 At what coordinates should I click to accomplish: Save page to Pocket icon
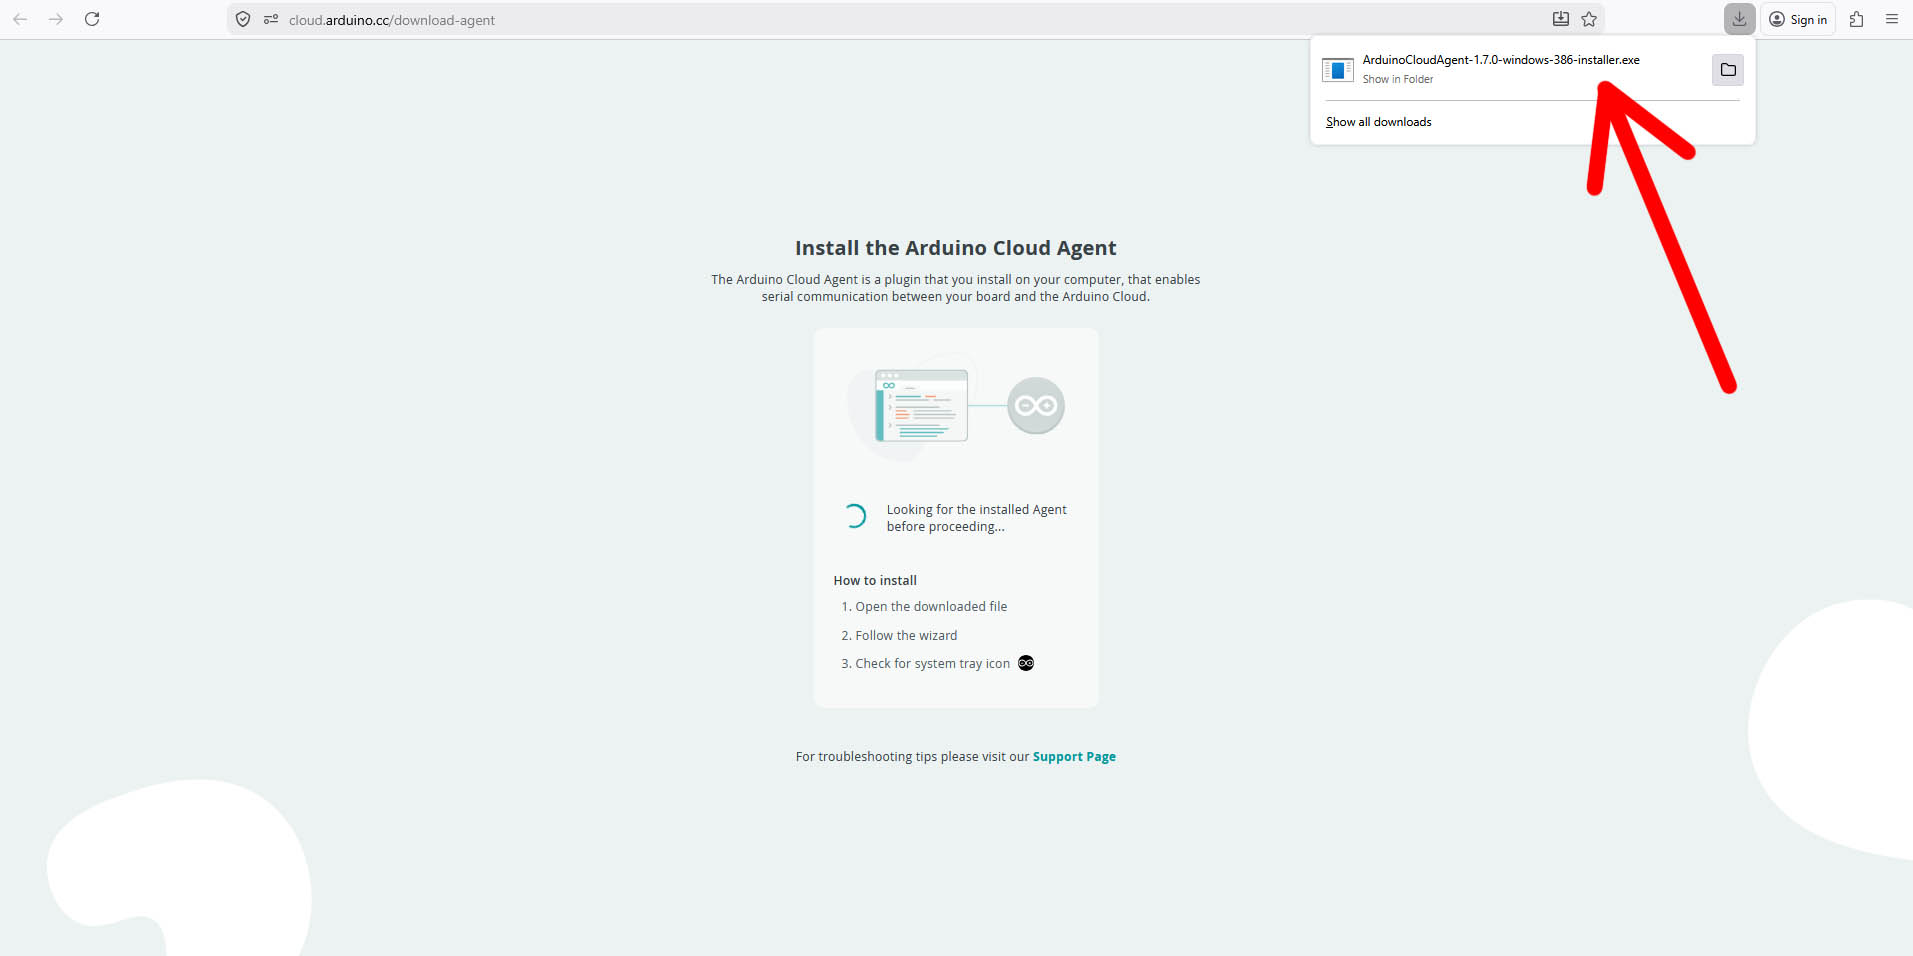pos(1560,19)
